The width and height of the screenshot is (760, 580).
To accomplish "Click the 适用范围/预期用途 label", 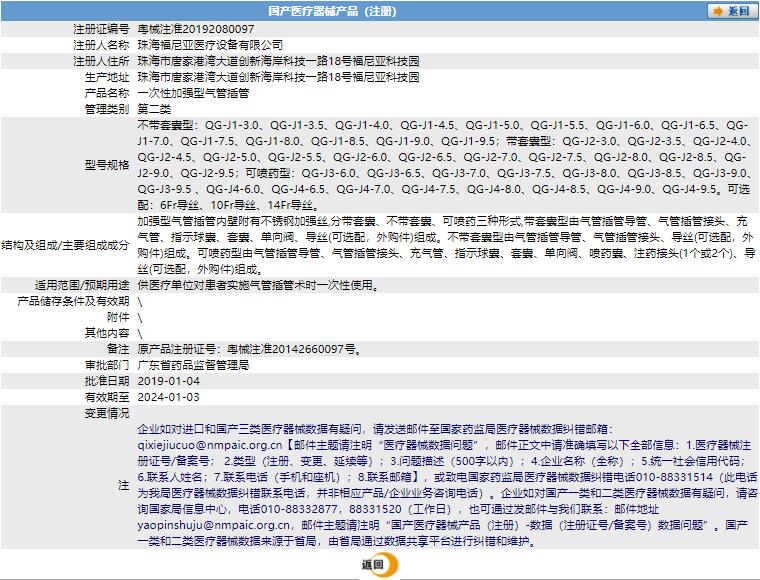I will pos(82,285).
